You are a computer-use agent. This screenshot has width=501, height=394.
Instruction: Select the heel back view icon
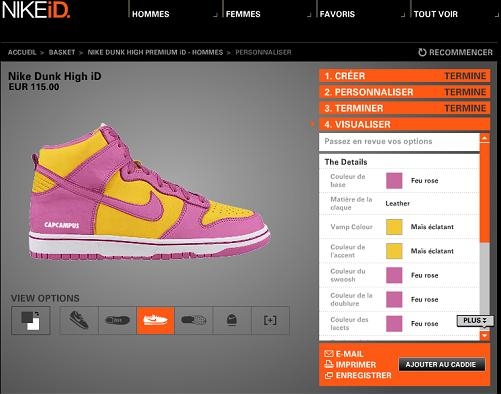tap(232, 320)
